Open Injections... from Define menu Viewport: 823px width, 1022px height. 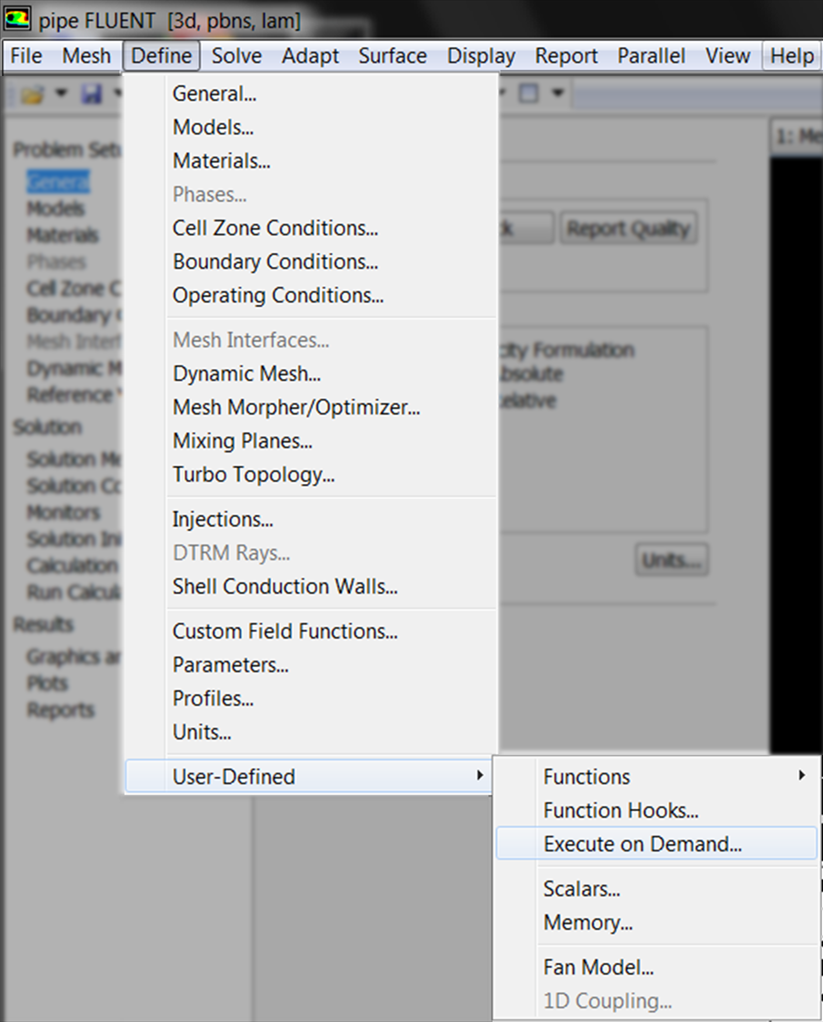(x=310, y=519)
